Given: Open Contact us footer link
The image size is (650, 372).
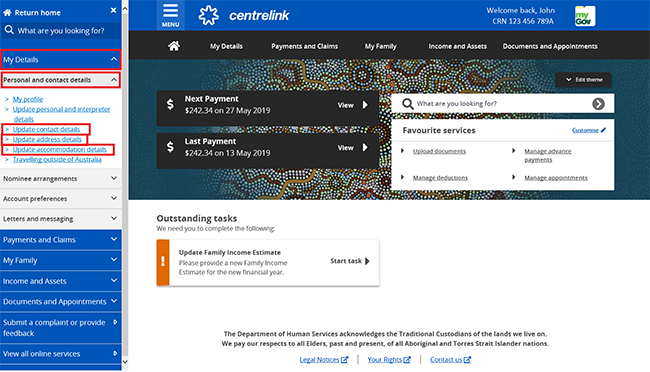Looking at the screenshot, I should click(x=446, y=360).
